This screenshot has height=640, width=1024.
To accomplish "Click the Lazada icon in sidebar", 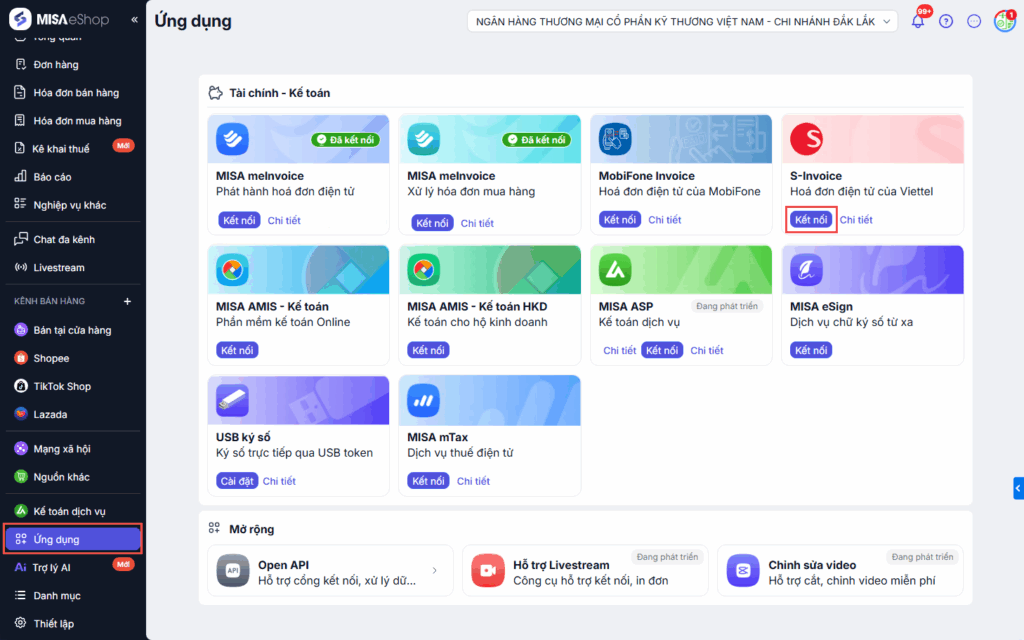I will click(x=21, y=414).
